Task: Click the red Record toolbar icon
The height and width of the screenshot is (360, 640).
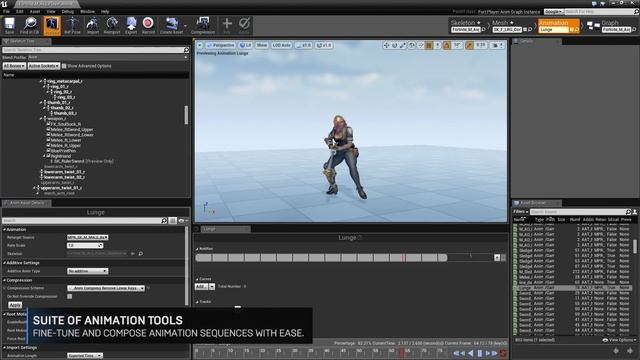Action: coord(148,25)
